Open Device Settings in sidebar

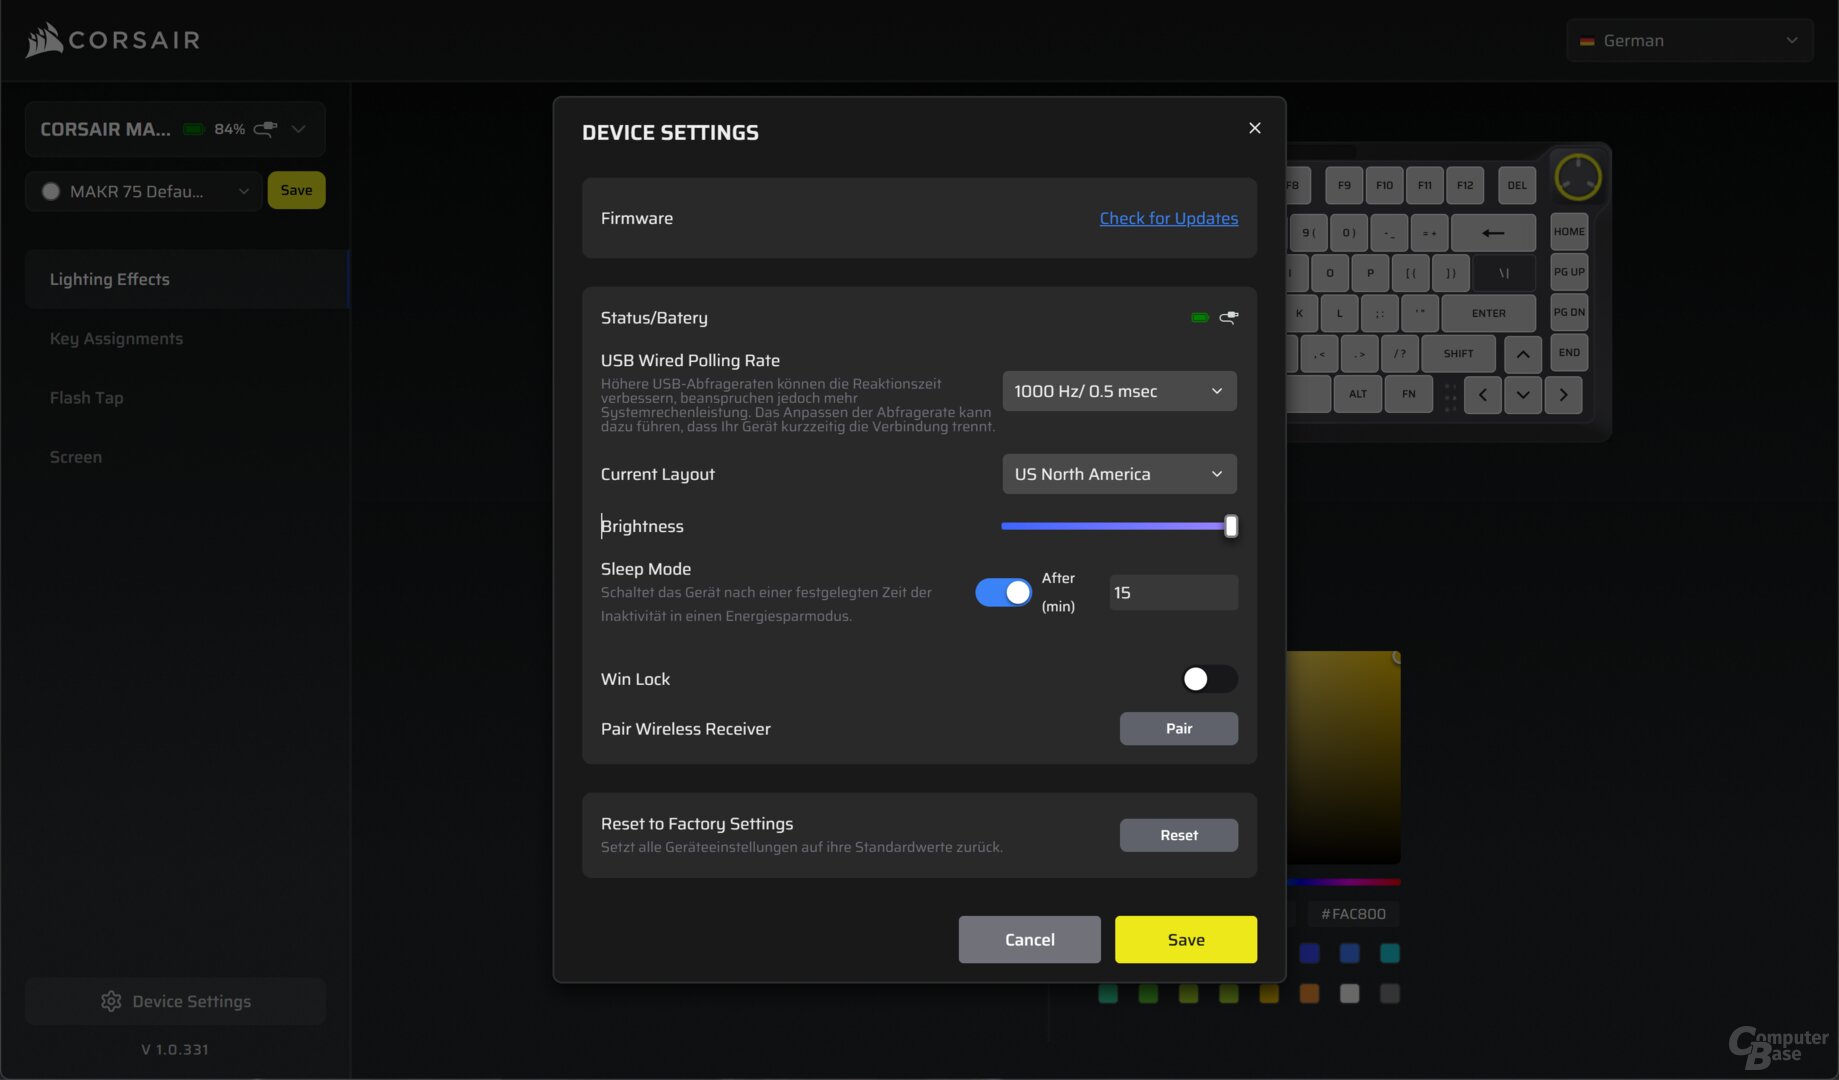pos(176,1001)
